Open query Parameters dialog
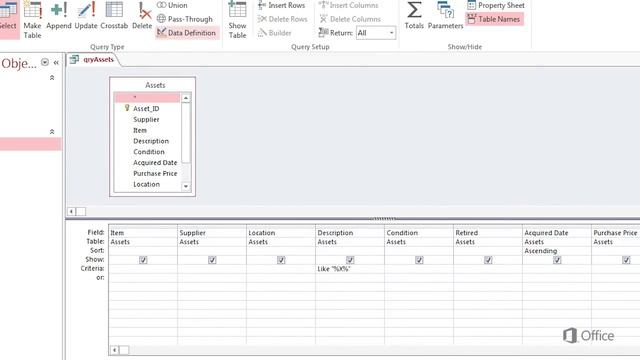 445,16
